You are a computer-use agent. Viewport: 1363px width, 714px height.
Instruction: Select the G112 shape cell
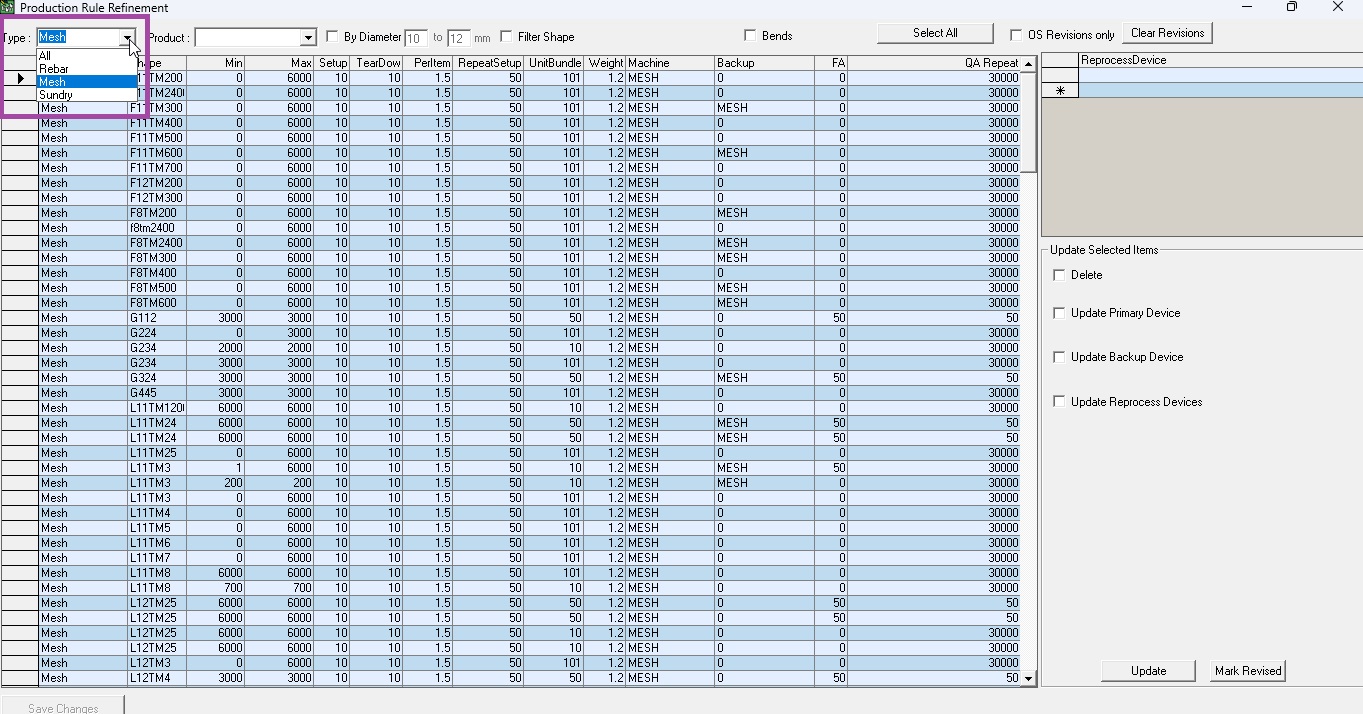[x=157, y=318]
